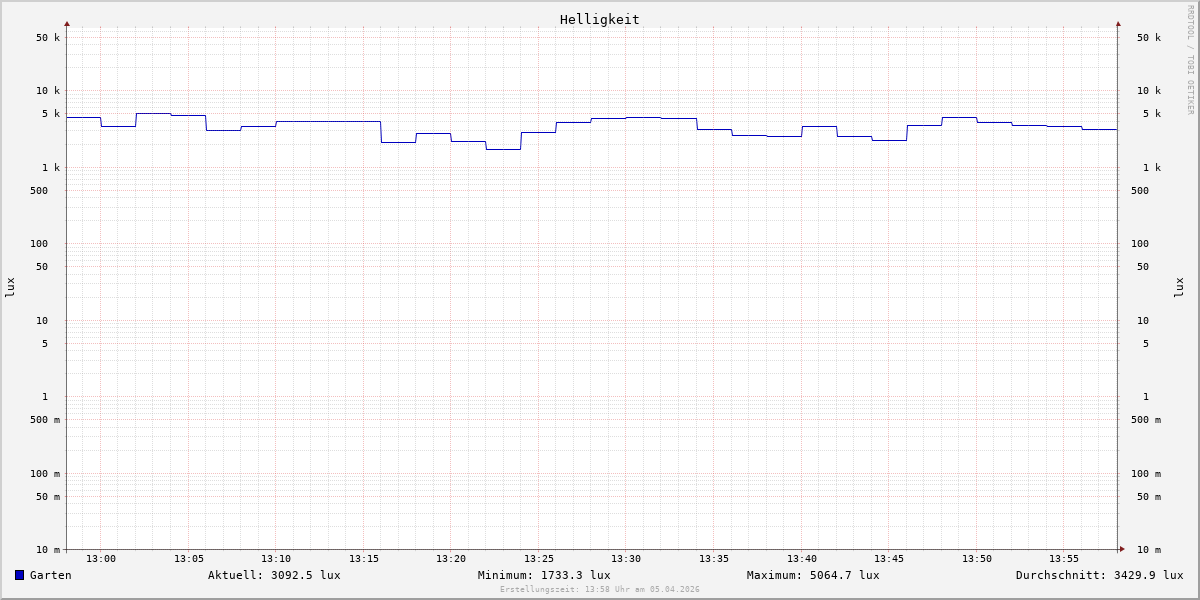Click the 13:35 time axis label

(714, 558)
